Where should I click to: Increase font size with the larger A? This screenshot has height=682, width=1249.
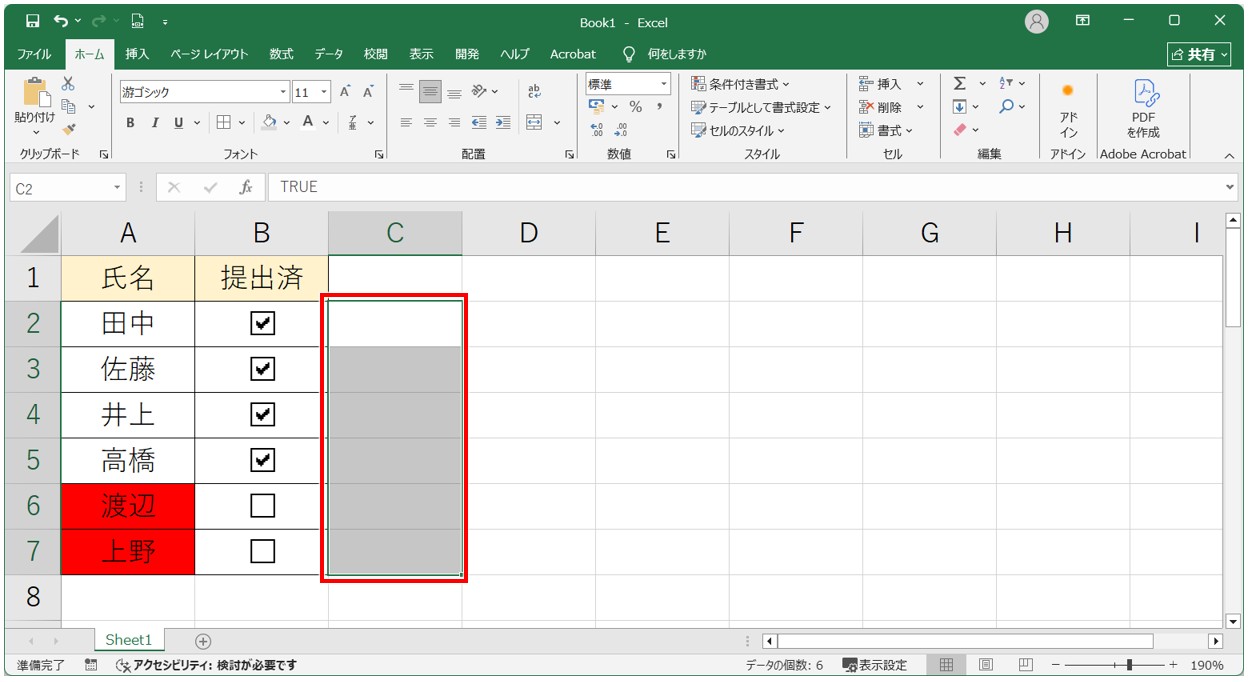pos(345,92)
